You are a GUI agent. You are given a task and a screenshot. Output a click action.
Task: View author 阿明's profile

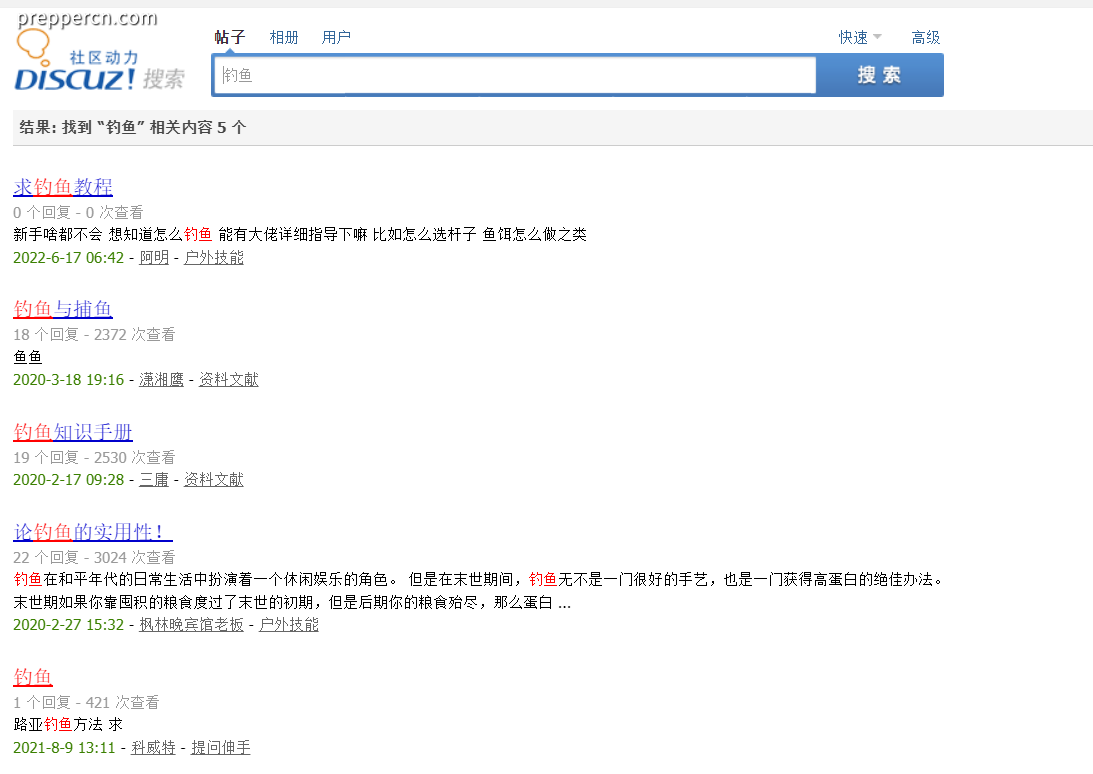(154, 257)
